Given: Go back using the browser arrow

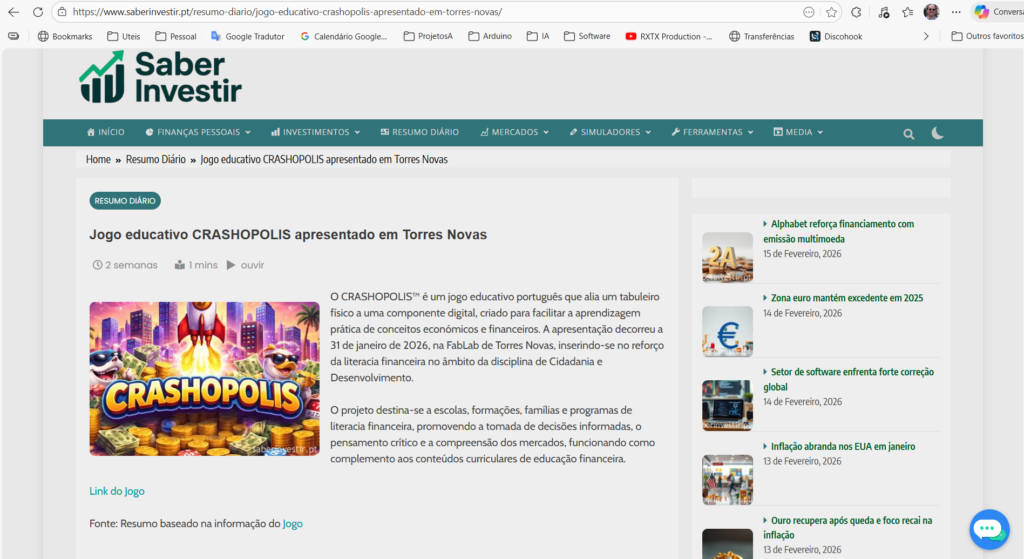Looking at the screenshot, I should [x=13, y=12].
